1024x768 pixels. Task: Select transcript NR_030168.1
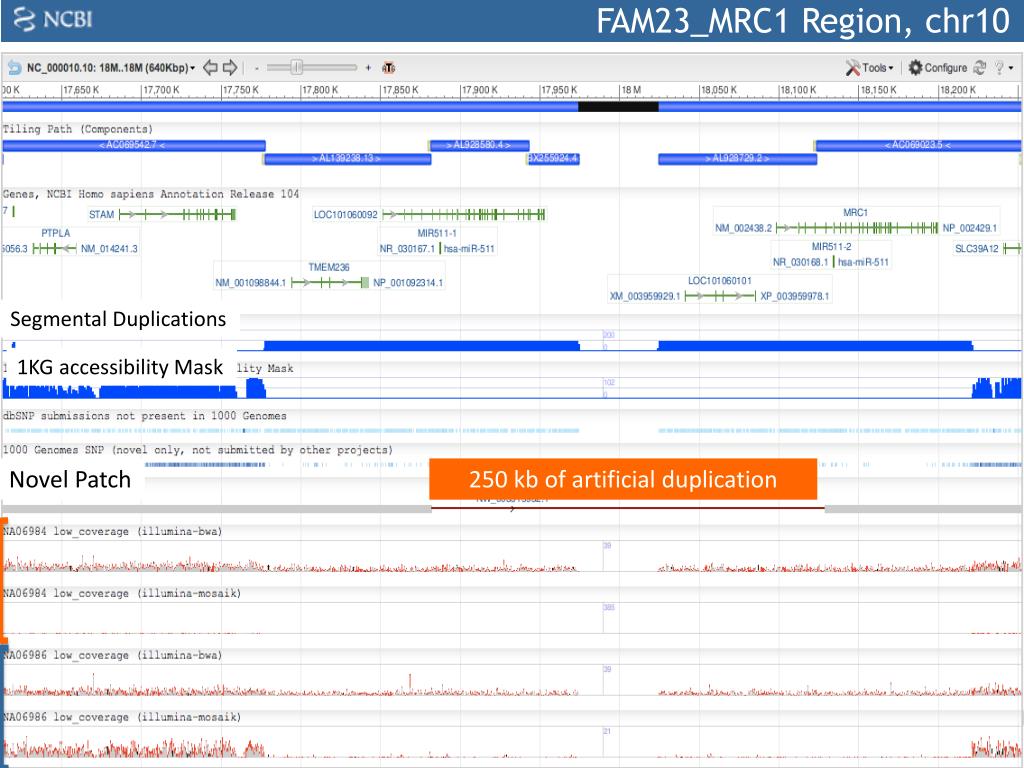click(801, 262)
